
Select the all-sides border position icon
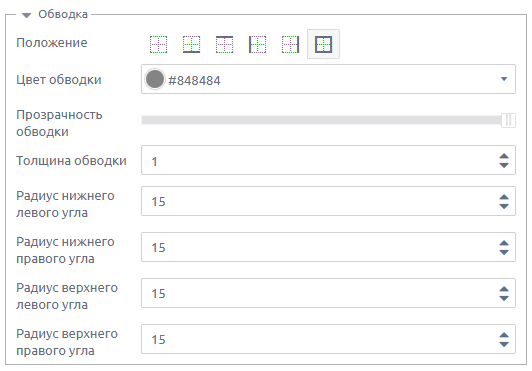(x=323, y=44)
